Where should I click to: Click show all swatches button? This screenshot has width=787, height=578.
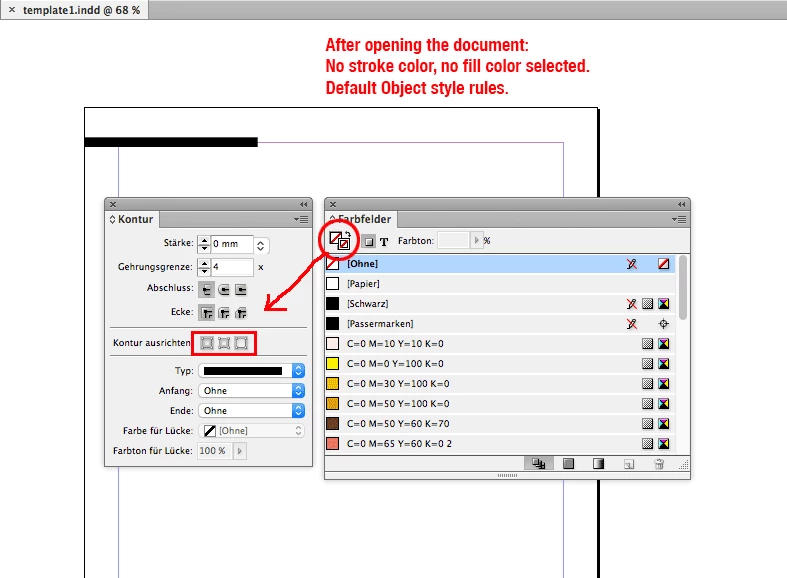pyautogui.click(x=539, y=464)
